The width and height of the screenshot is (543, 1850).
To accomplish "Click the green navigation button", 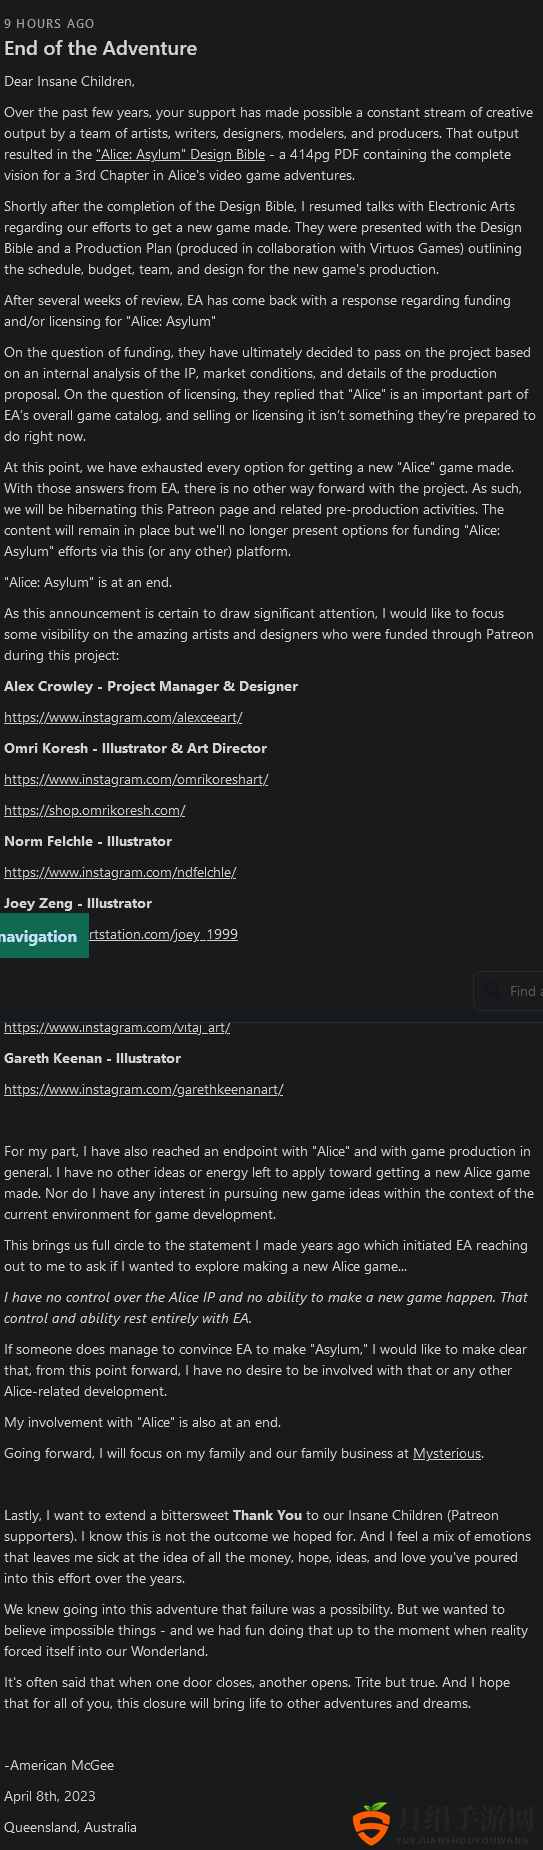I will point(44,936).
